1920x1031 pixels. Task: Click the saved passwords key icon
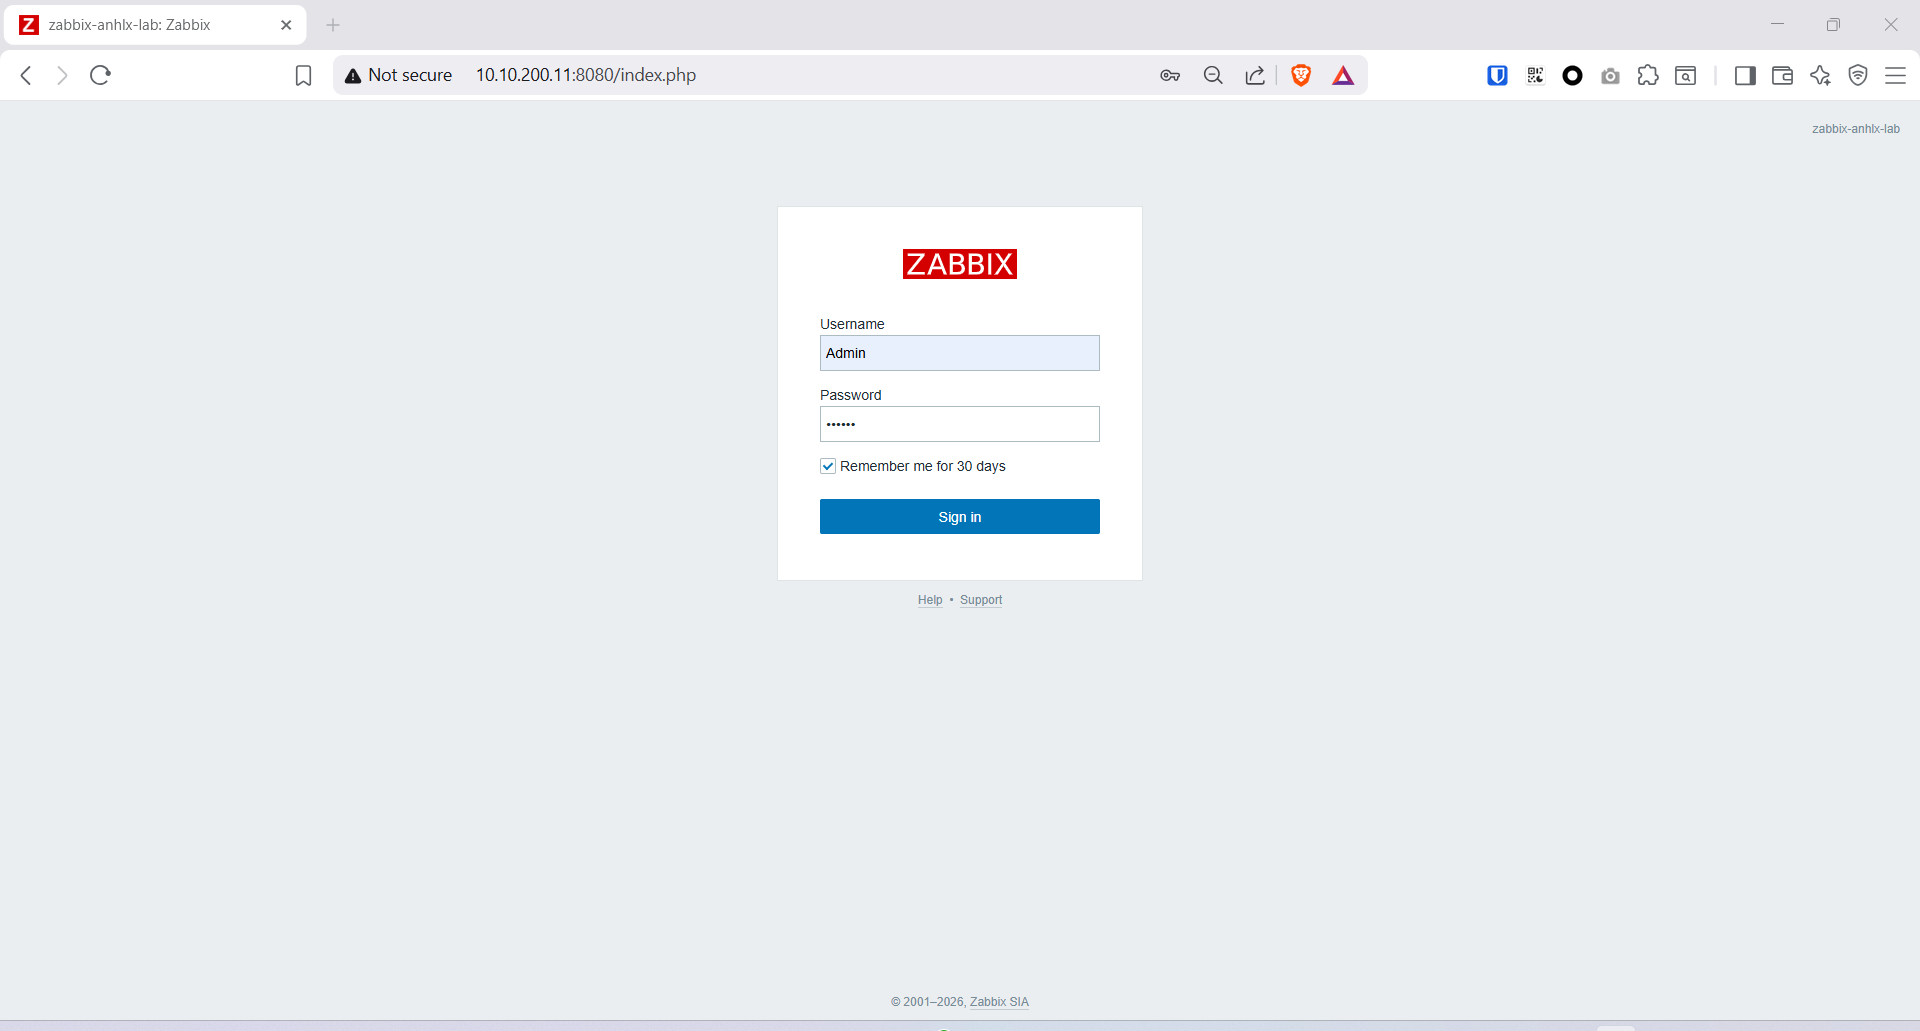tap(1170, 75)
